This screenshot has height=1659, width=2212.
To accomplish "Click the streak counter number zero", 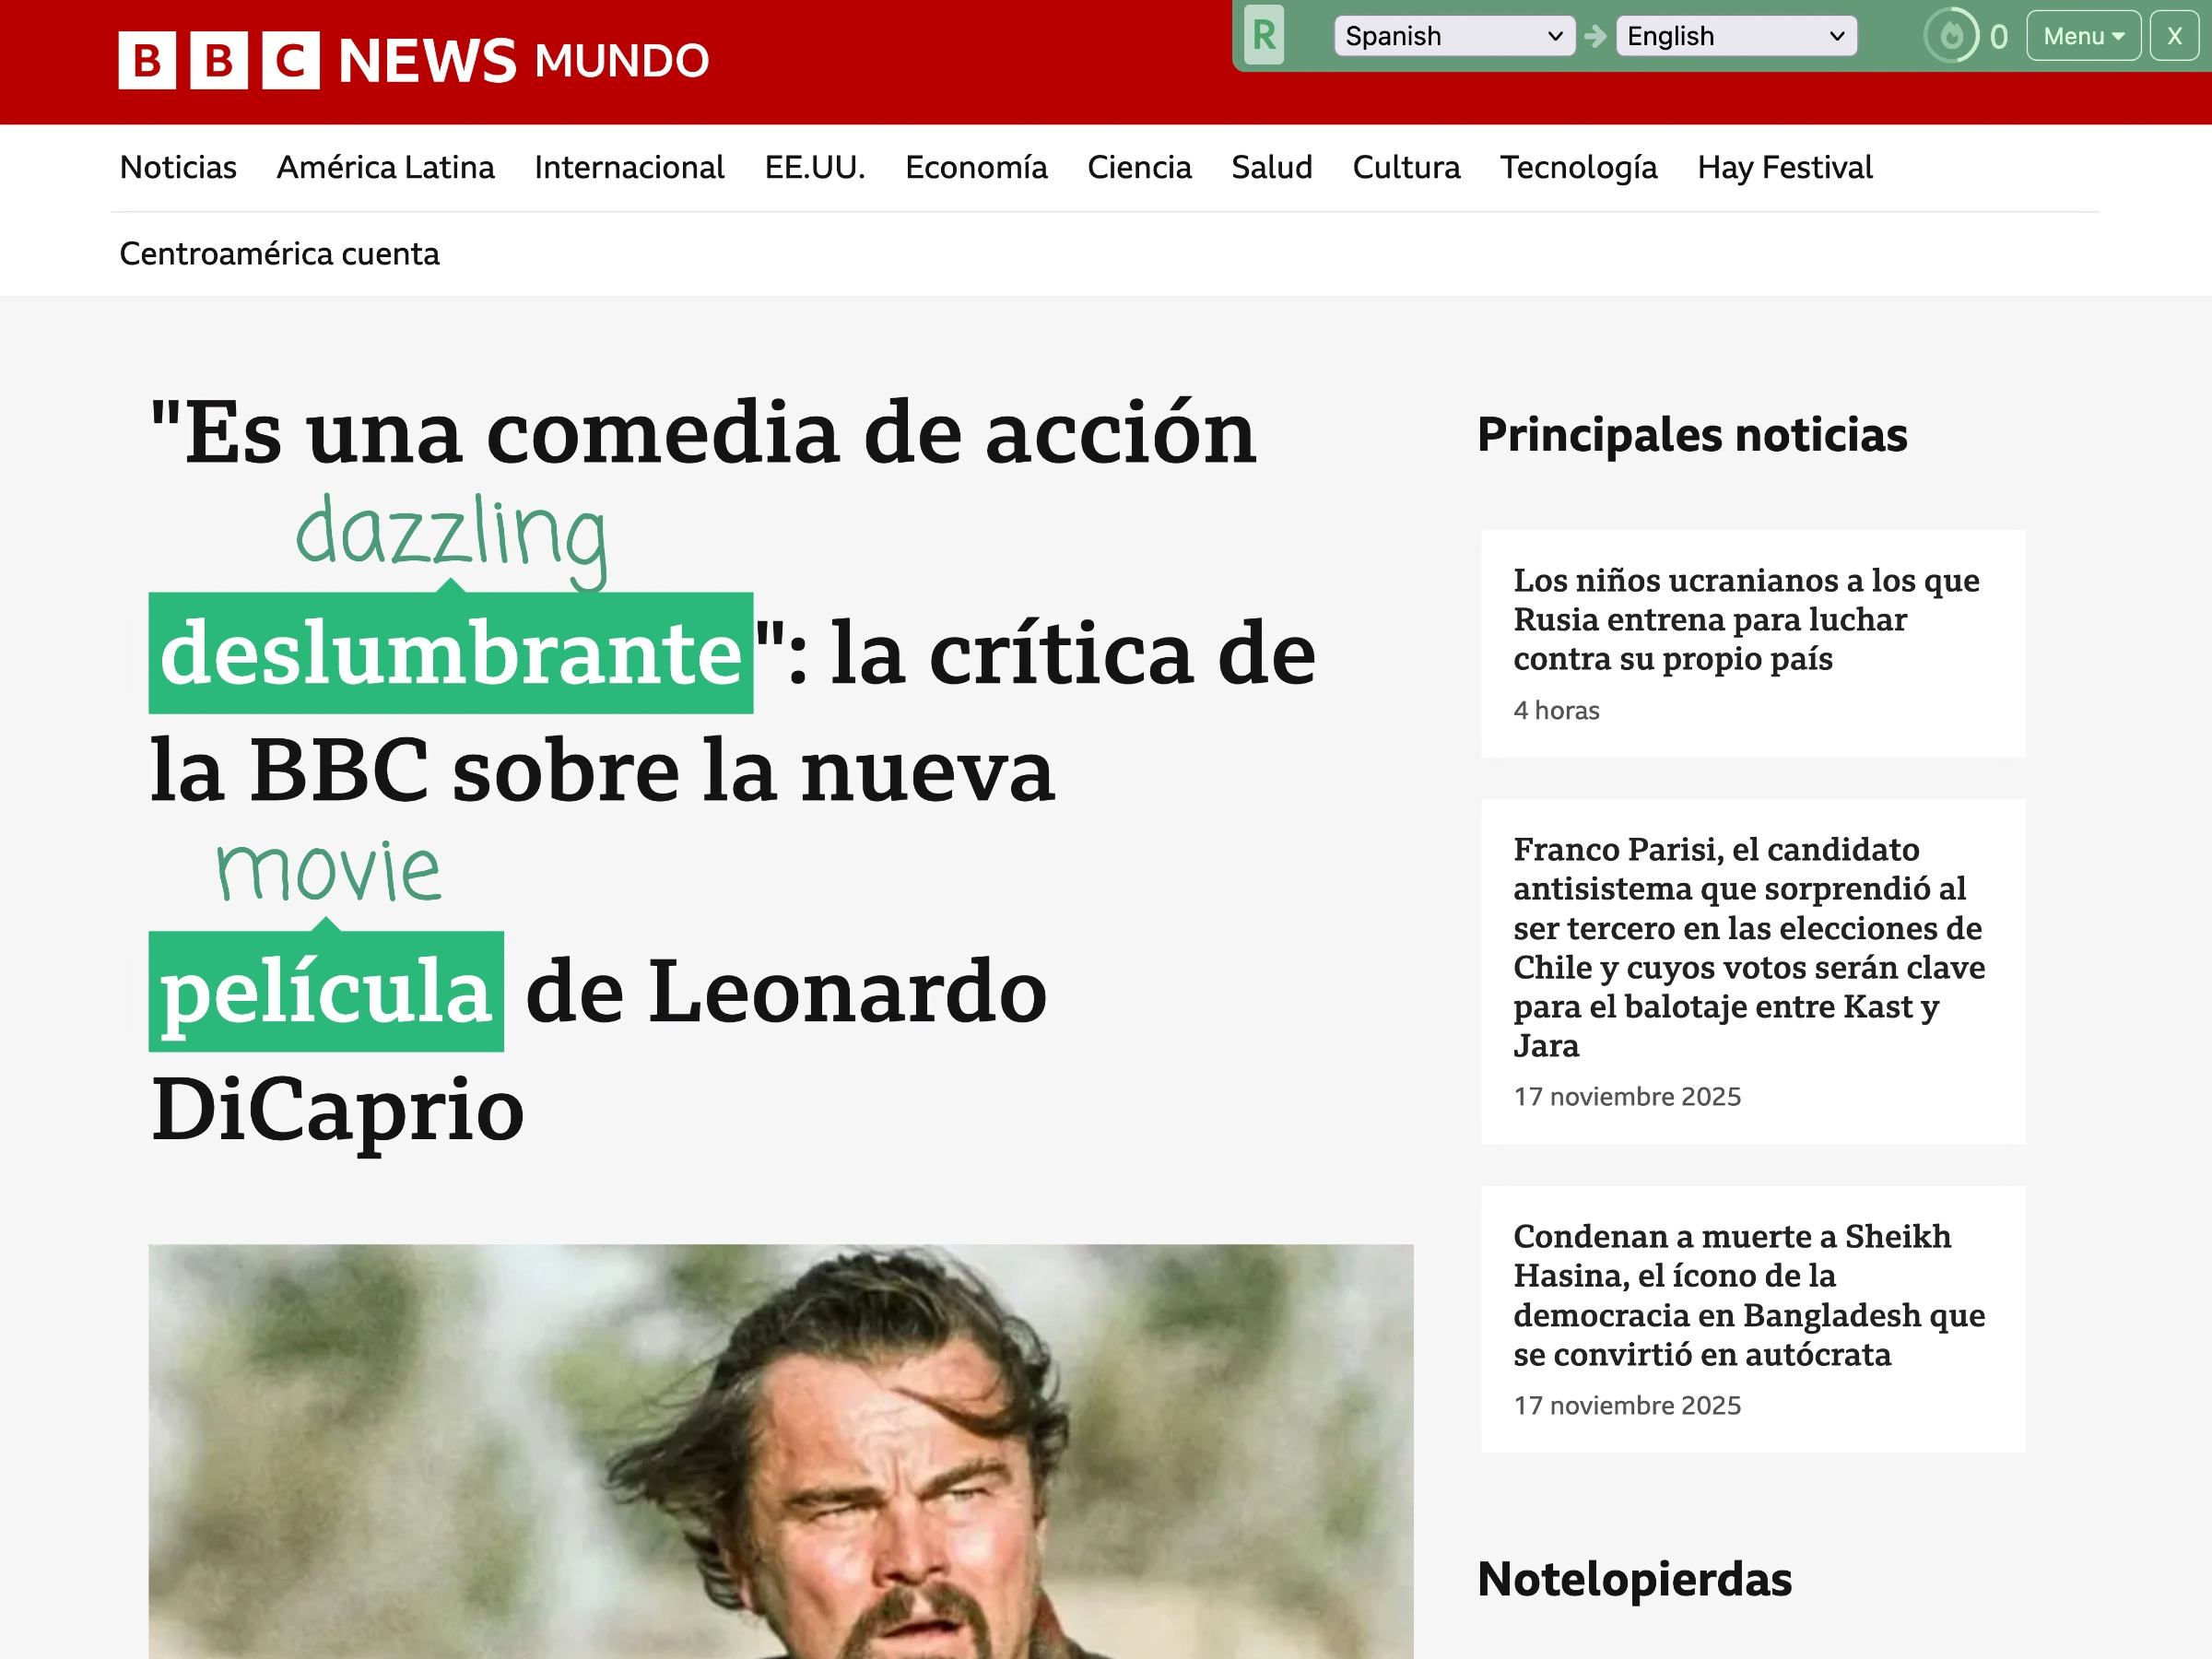I will coord(1998,37).
